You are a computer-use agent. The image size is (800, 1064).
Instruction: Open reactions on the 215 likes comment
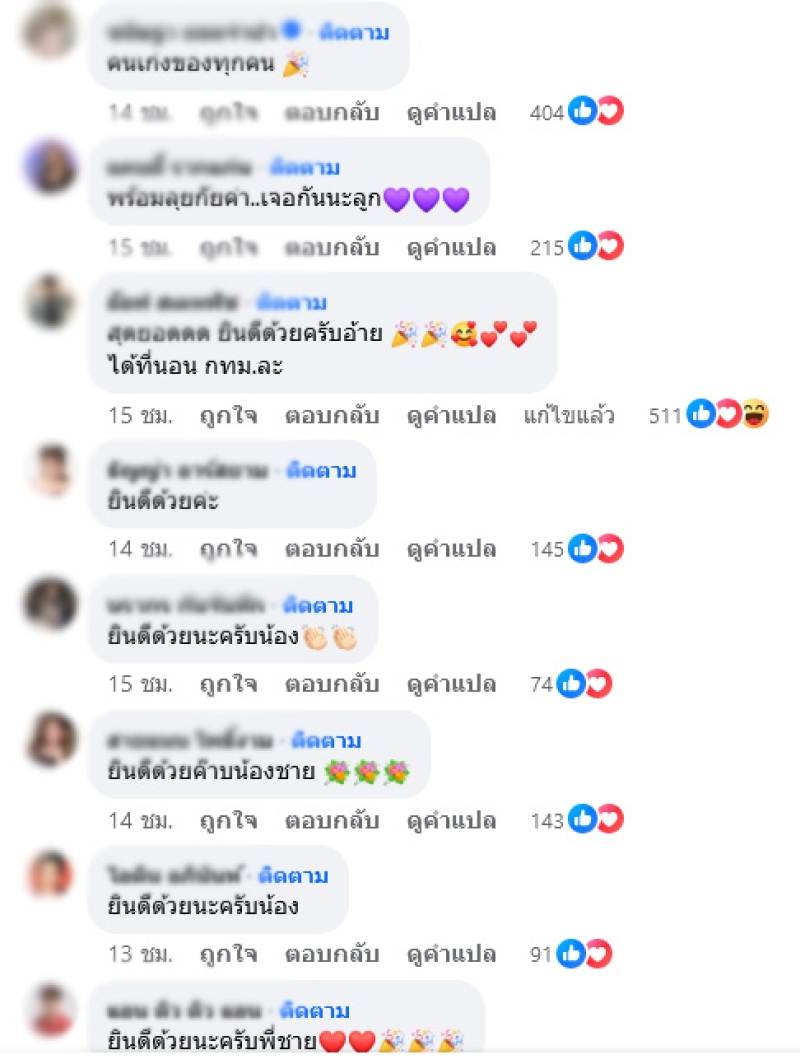[x=596, y=246]
